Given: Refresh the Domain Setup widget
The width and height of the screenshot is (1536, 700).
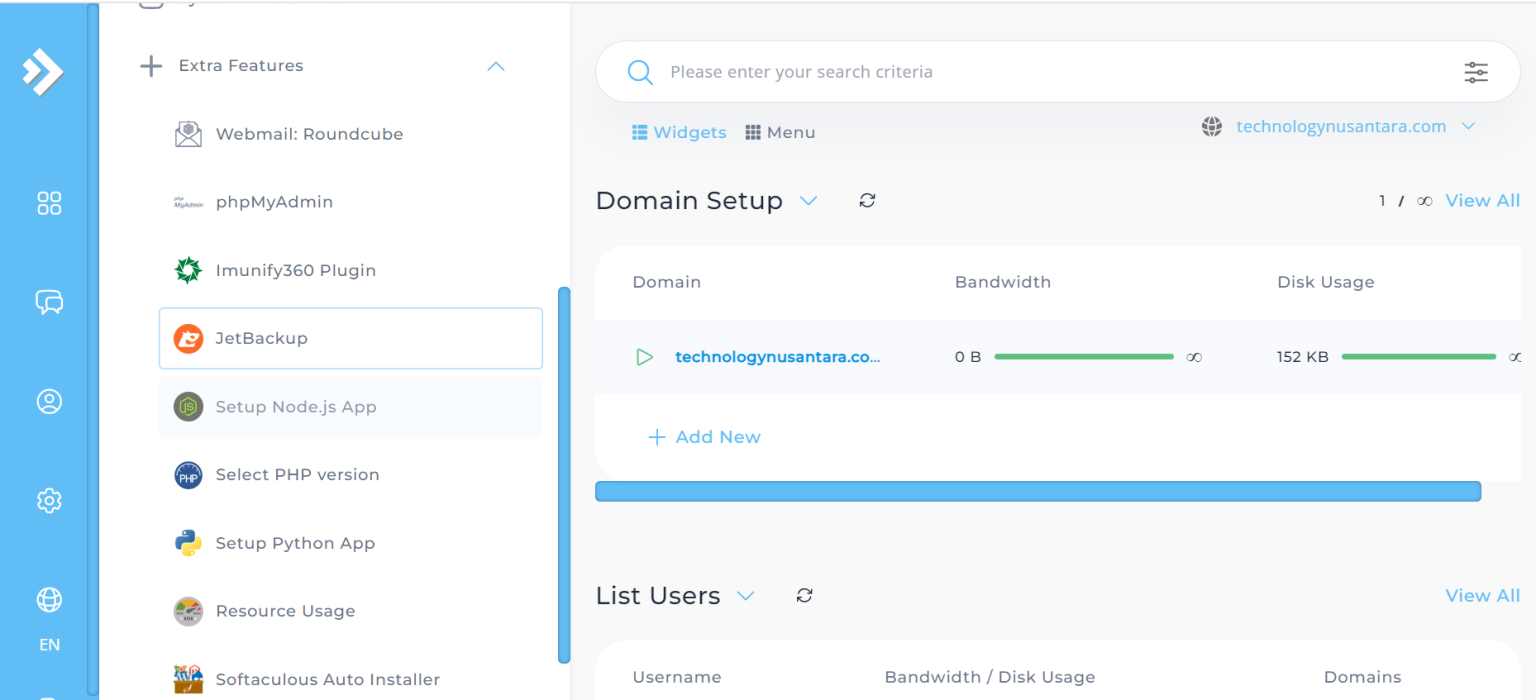Looking at the screenshot, I should [867, 201].
